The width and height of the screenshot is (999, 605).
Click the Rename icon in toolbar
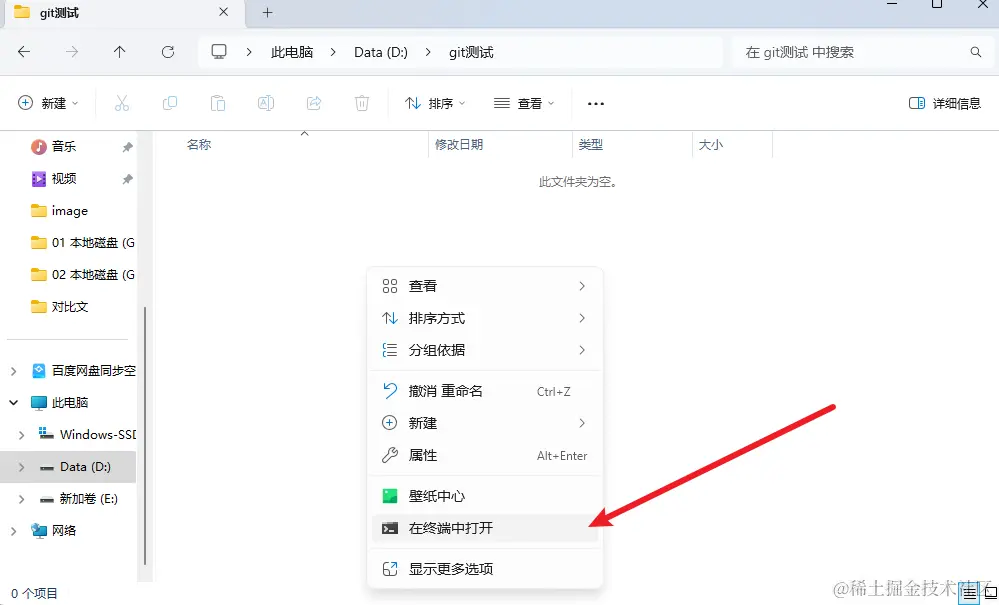266,103
